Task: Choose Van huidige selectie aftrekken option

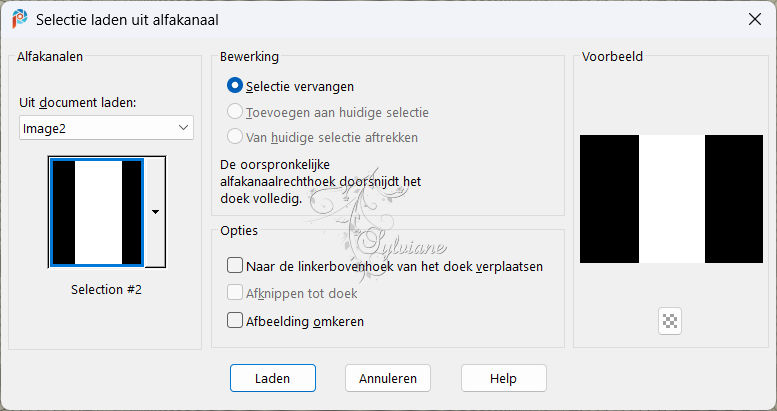Action: click(x=235, y=136)
